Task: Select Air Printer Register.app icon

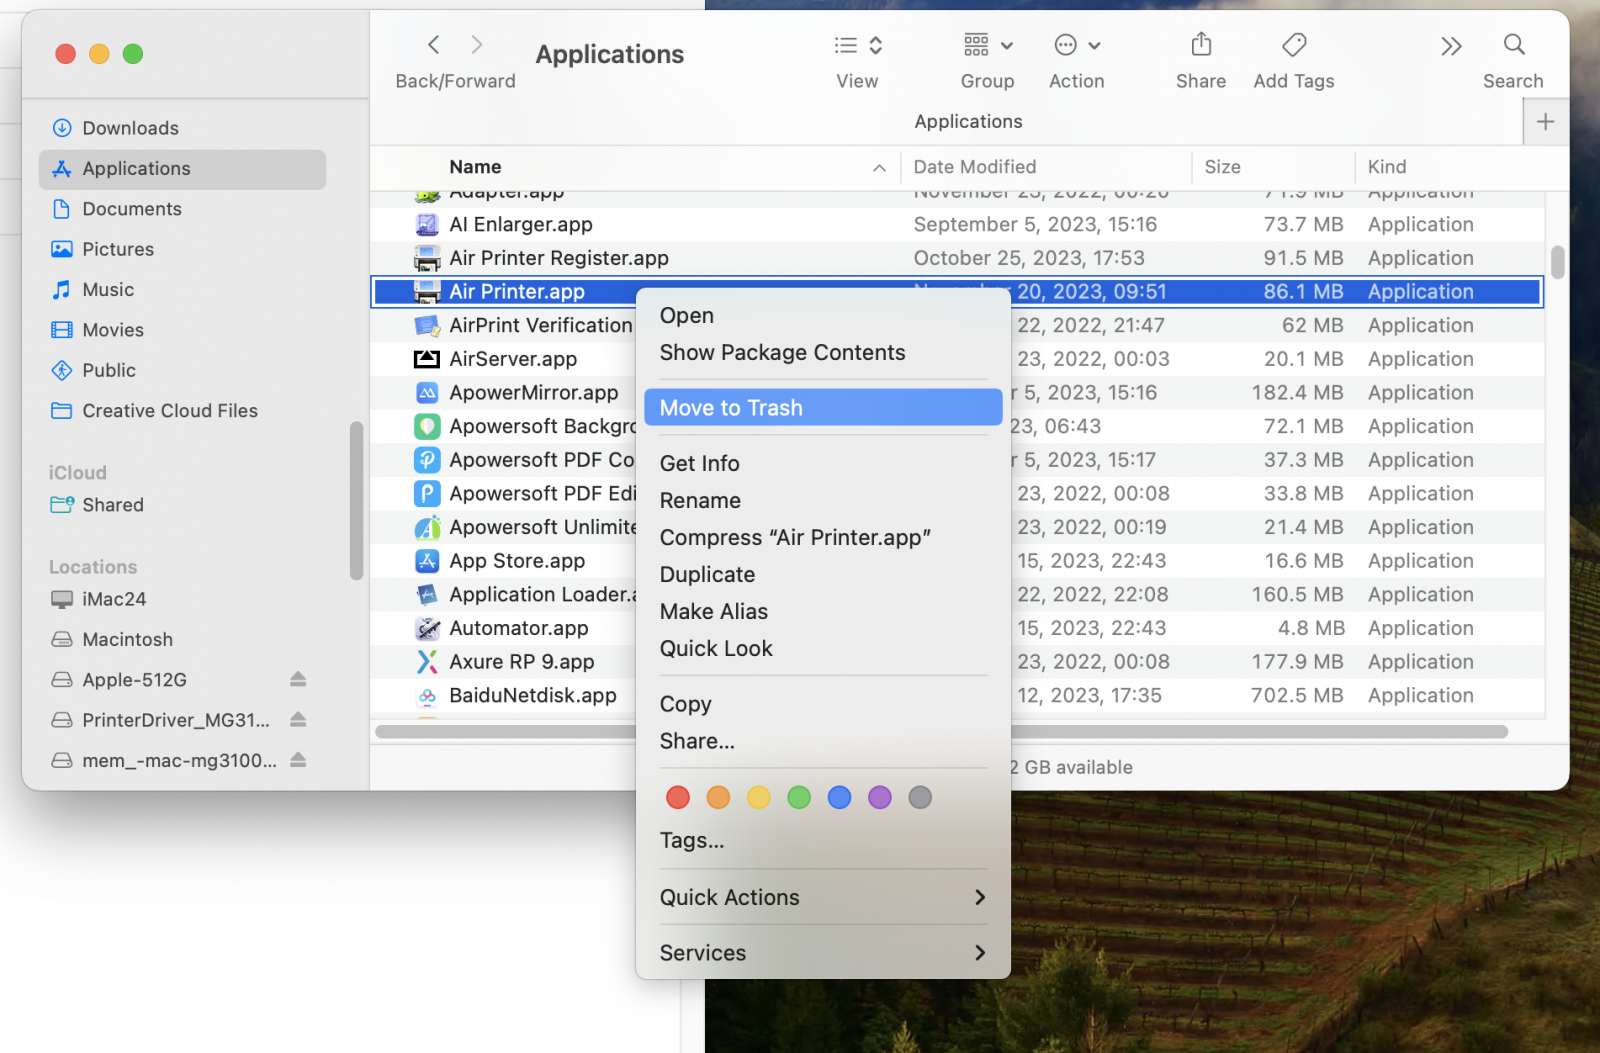Action: point(427,258)
